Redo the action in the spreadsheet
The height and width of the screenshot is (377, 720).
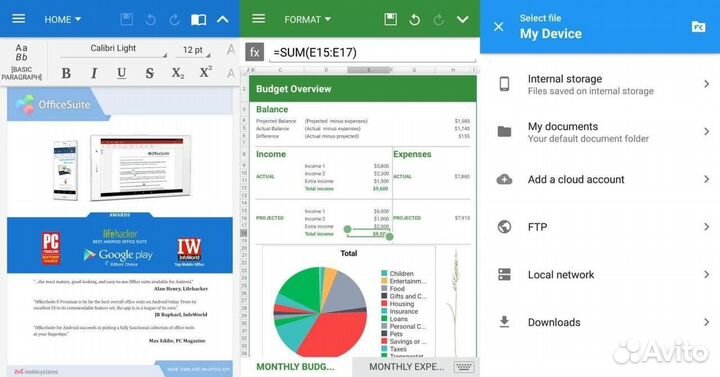439,19
